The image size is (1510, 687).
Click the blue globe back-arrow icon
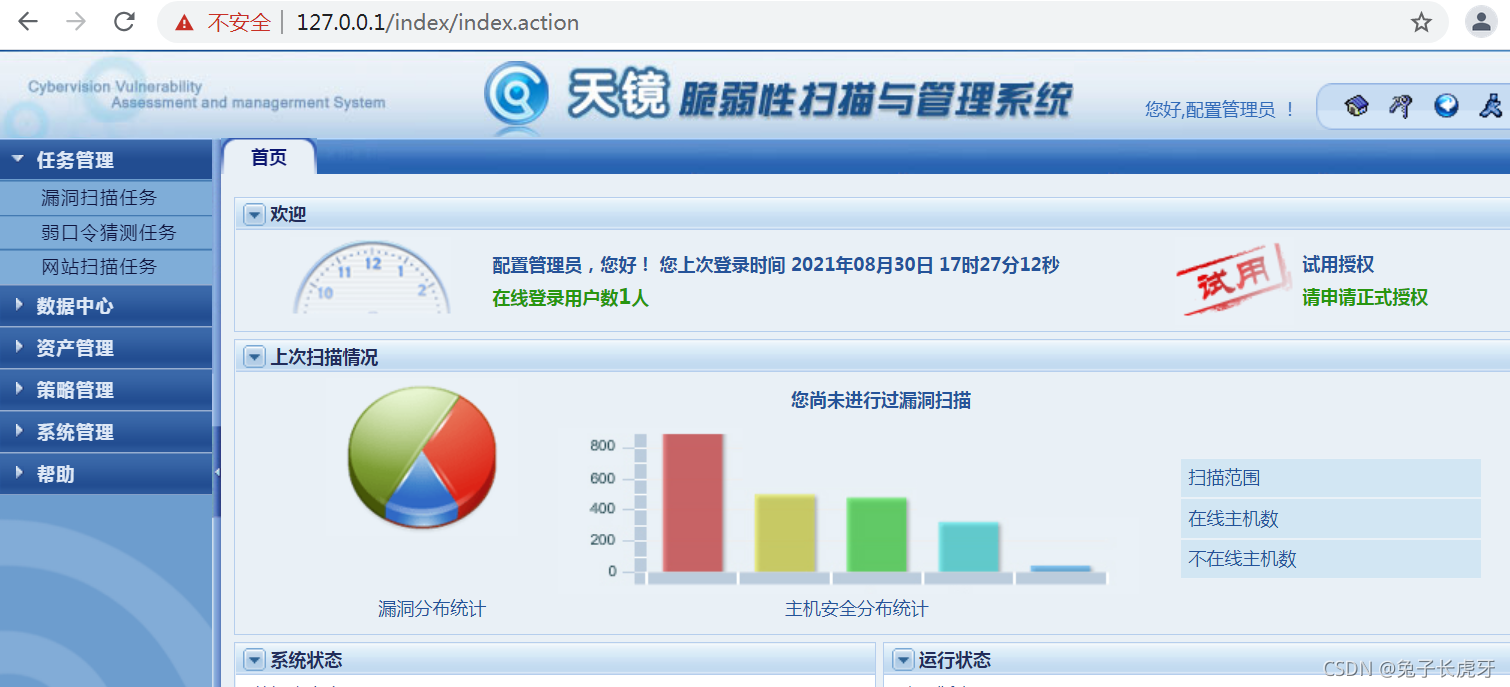pos(1446,106)
